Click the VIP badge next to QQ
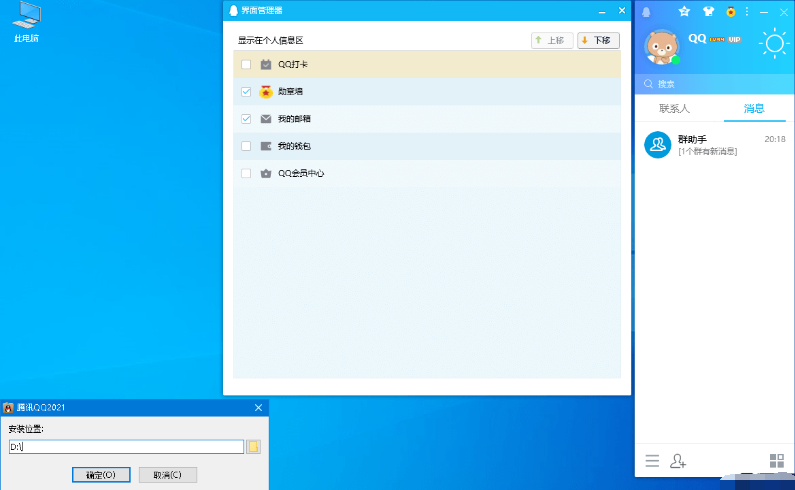This screenshot has height=490, width=795. pos(734,40)
